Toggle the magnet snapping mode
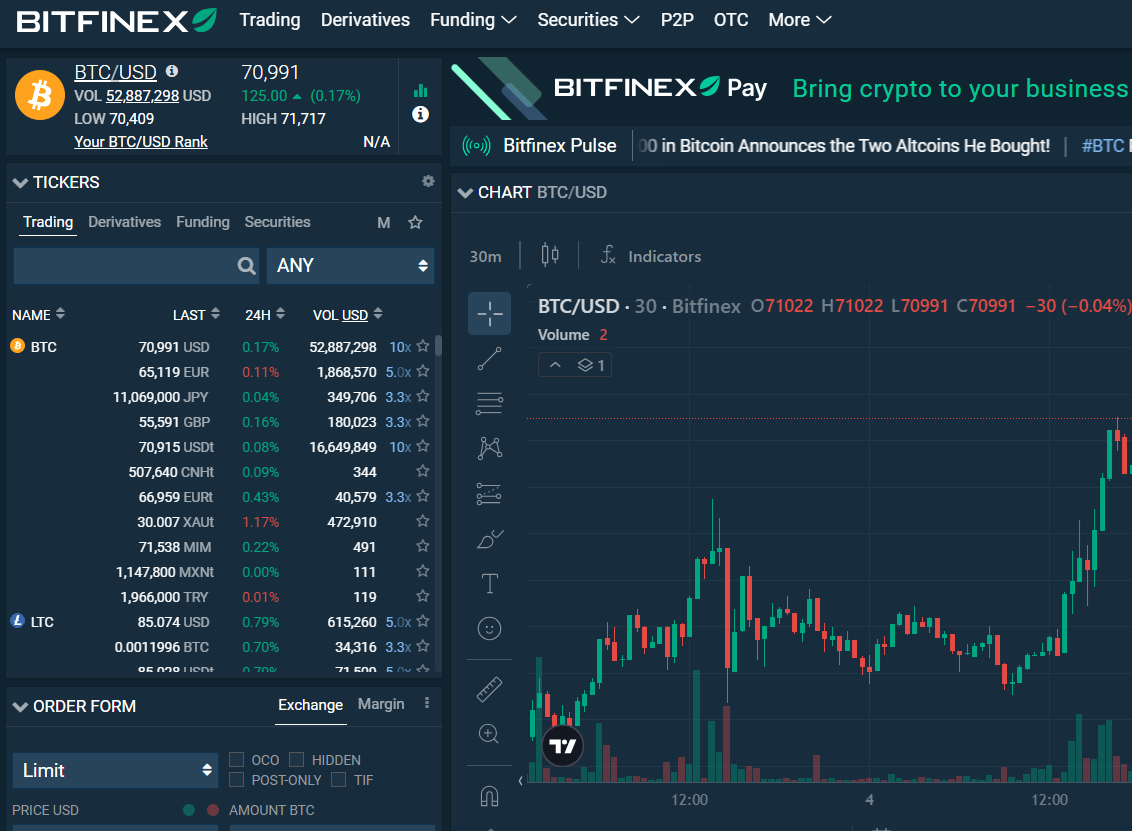1132x831 pixels. tap(489, 796)
